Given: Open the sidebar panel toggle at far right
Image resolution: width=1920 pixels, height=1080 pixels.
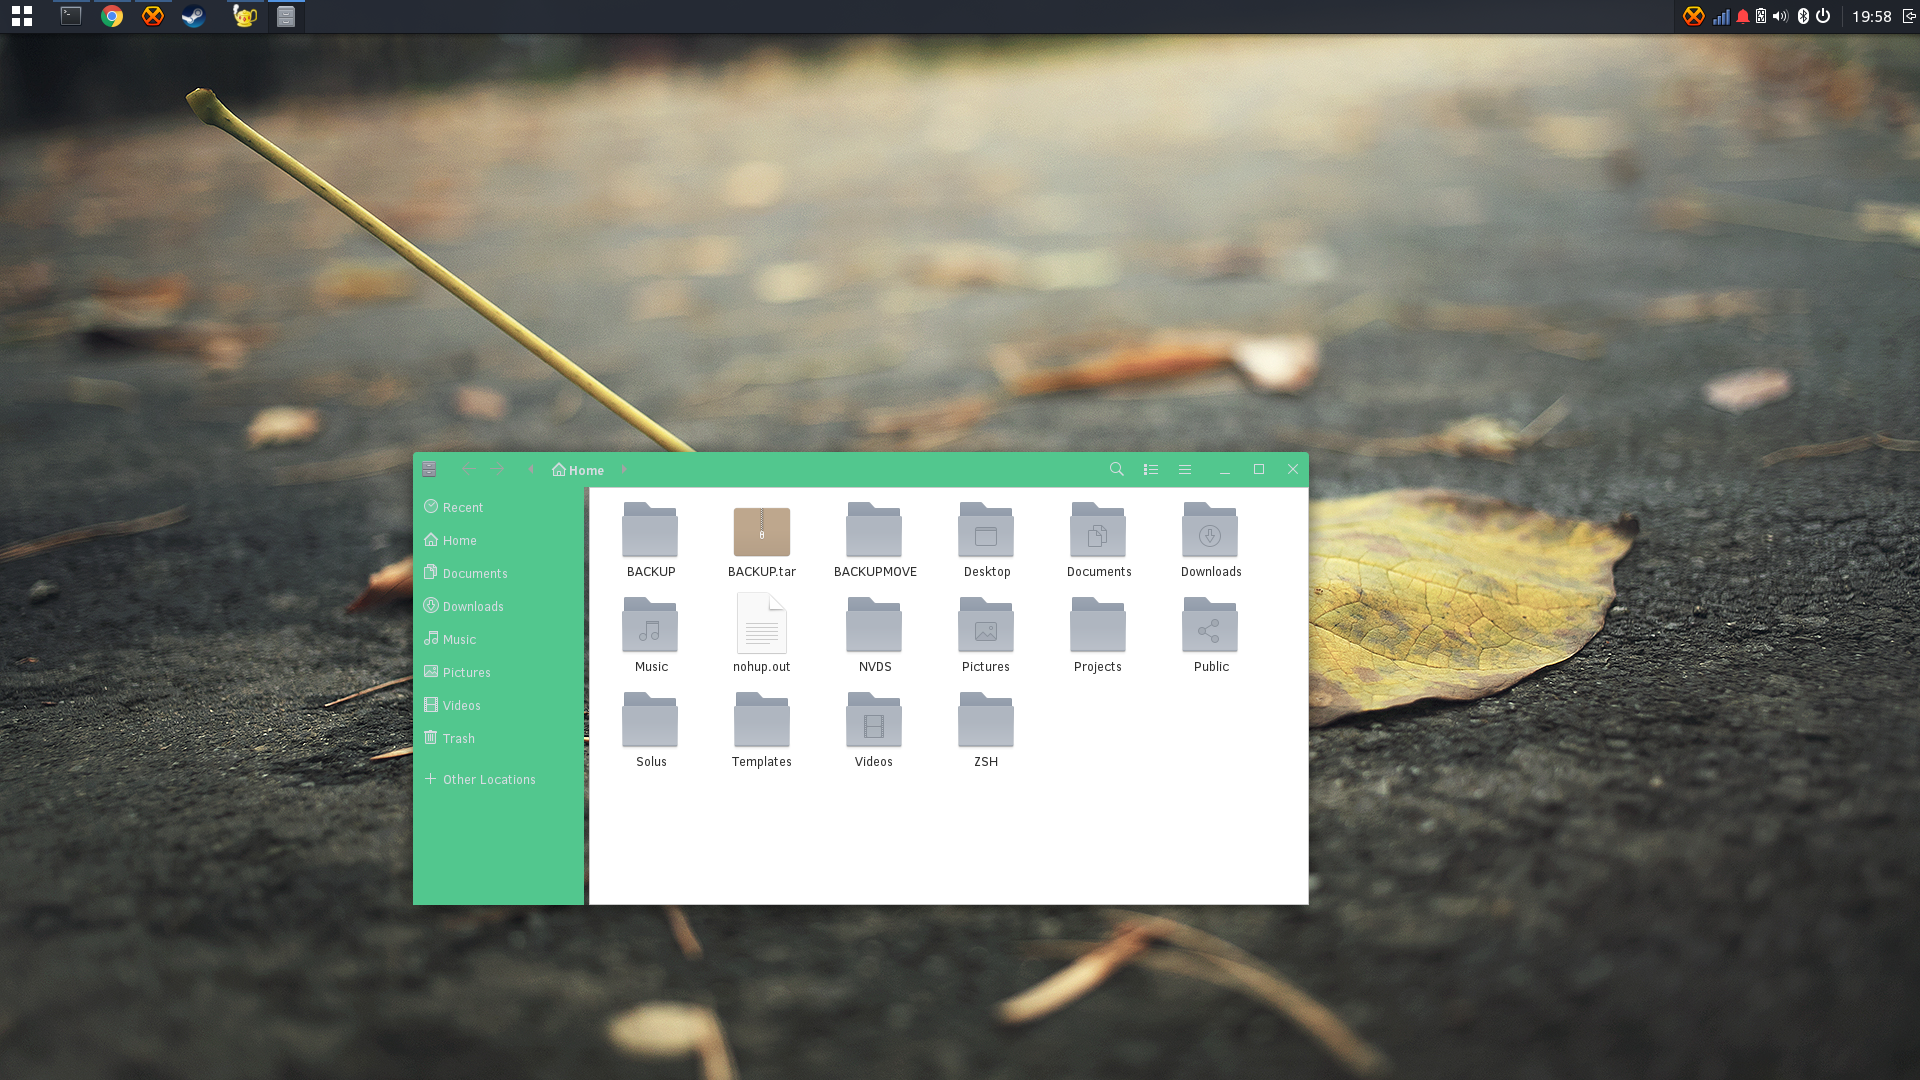Looking at the screenshot, I should click(1909, 16).
